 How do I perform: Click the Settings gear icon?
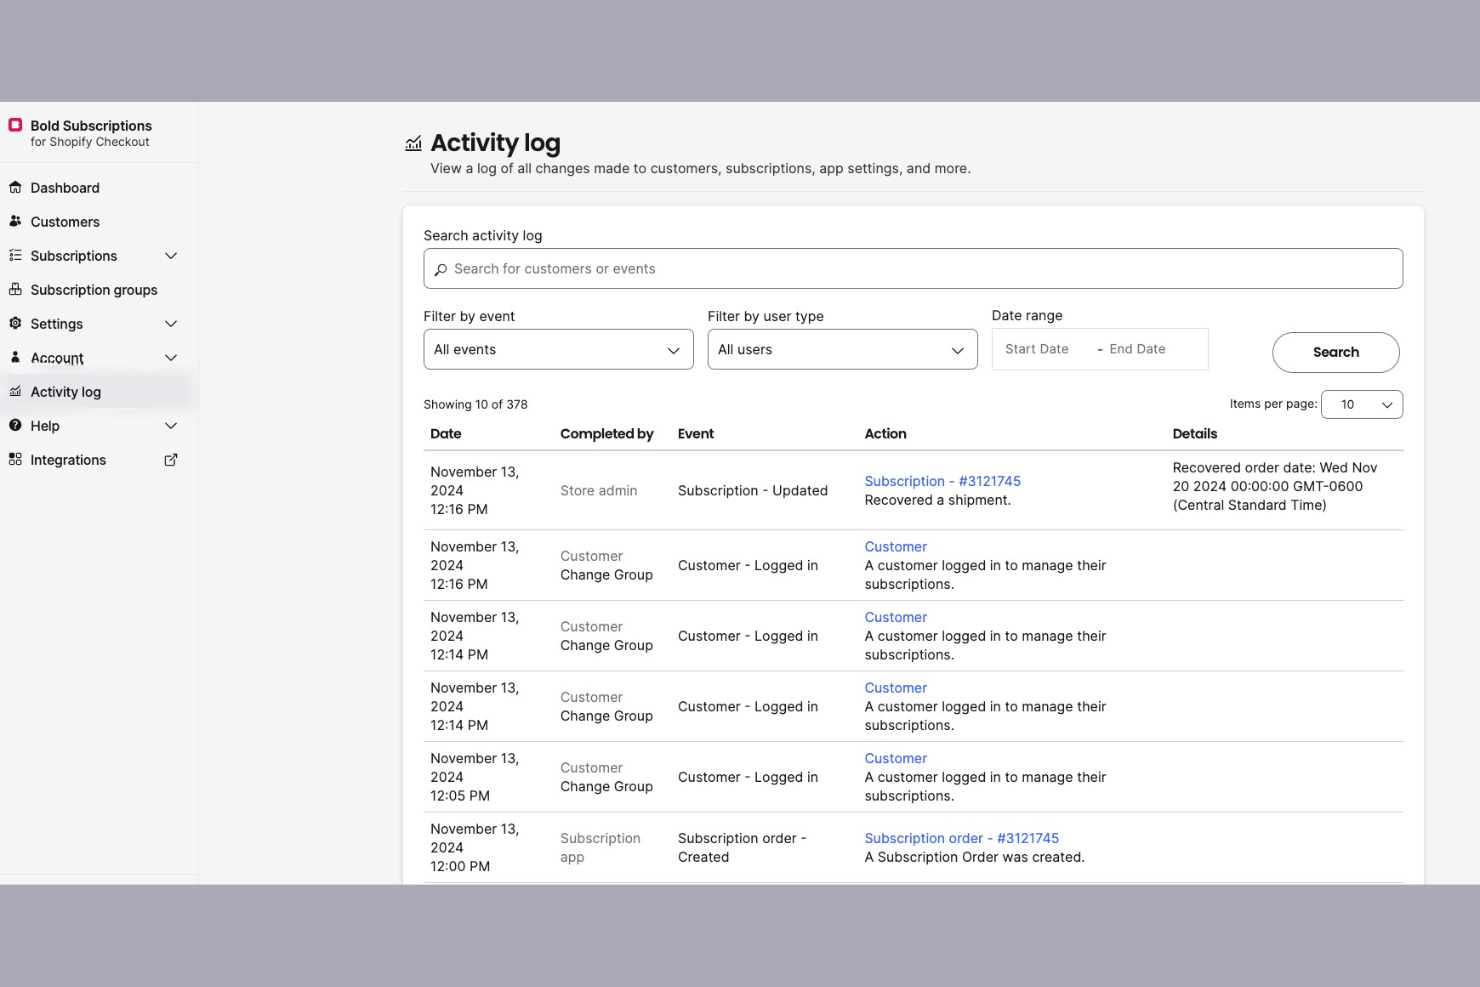pos(15,323)
